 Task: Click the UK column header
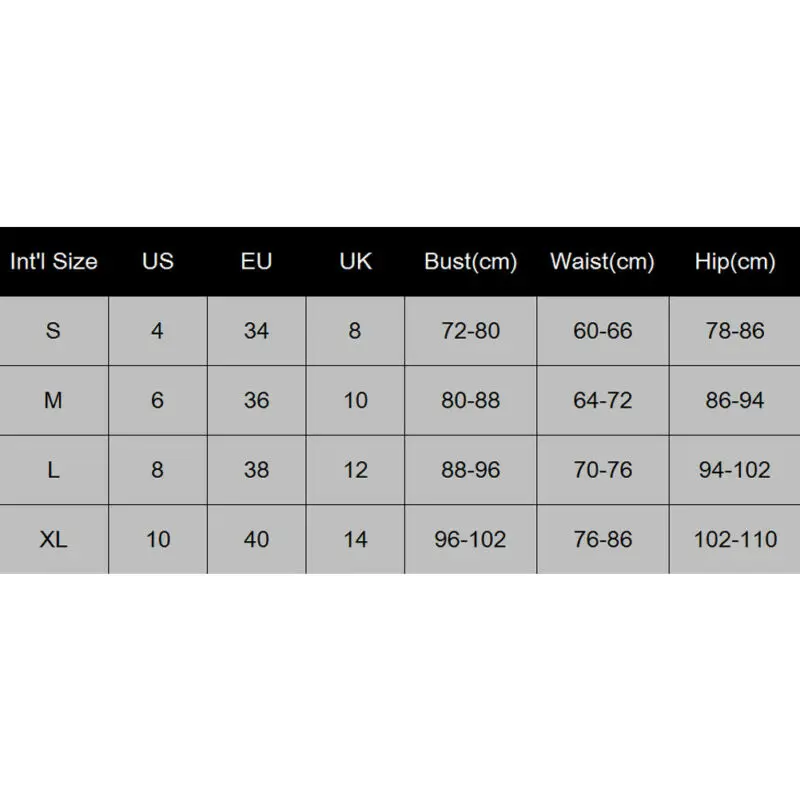(355, 262)
